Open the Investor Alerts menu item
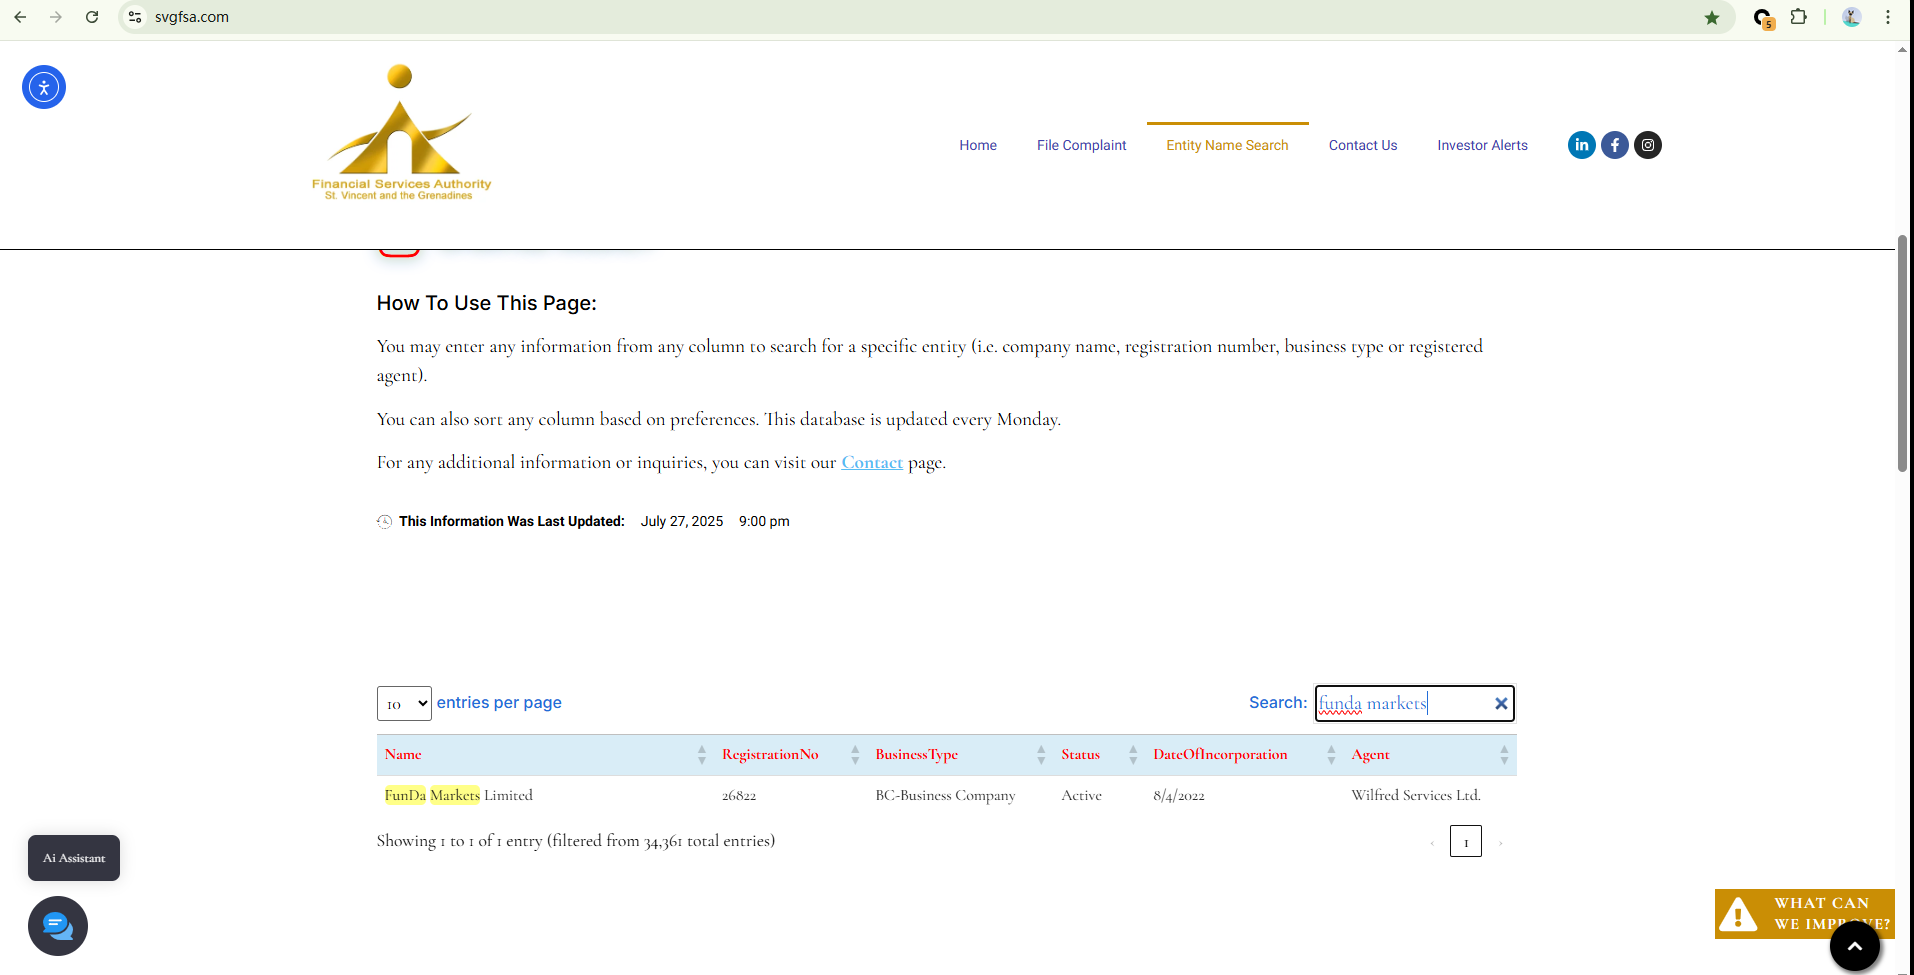This screenshot has width=1914, height=975. tap(1482, 145)
